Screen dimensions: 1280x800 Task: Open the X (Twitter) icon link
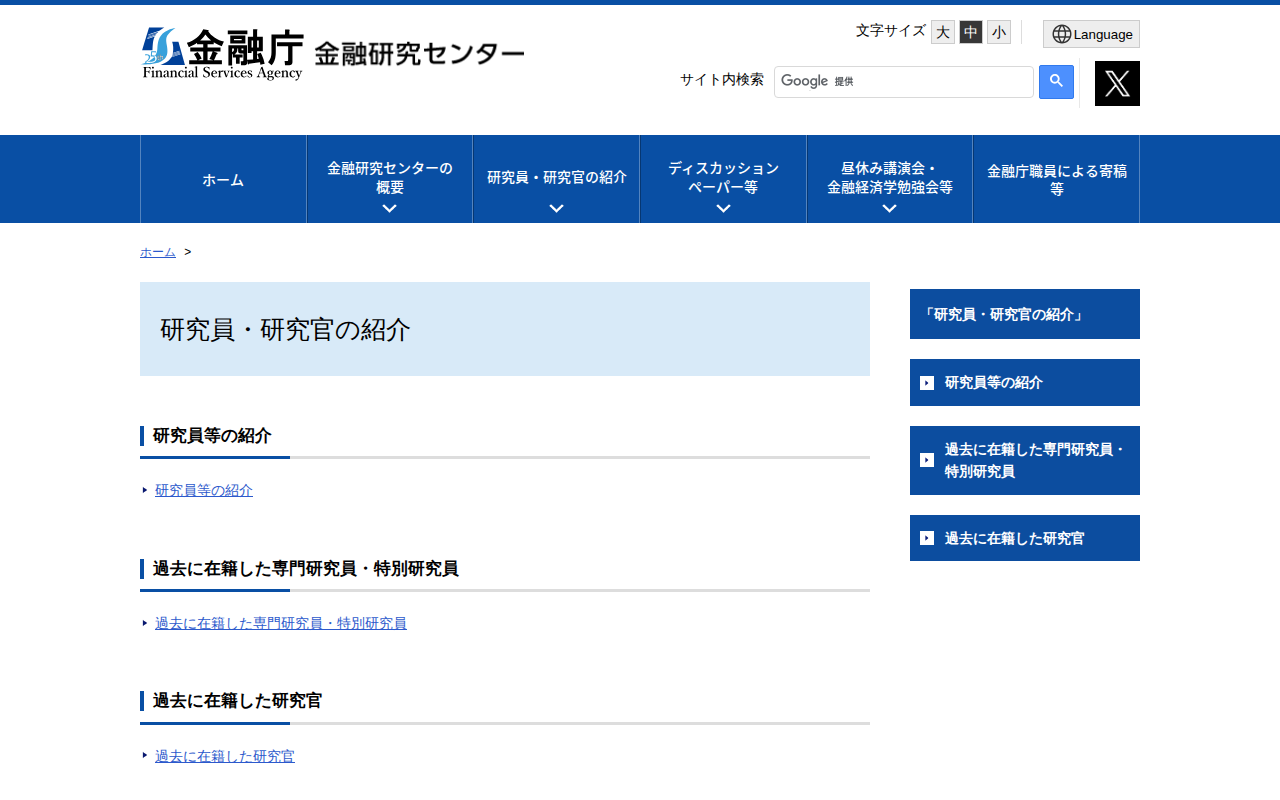(1117, 83)
